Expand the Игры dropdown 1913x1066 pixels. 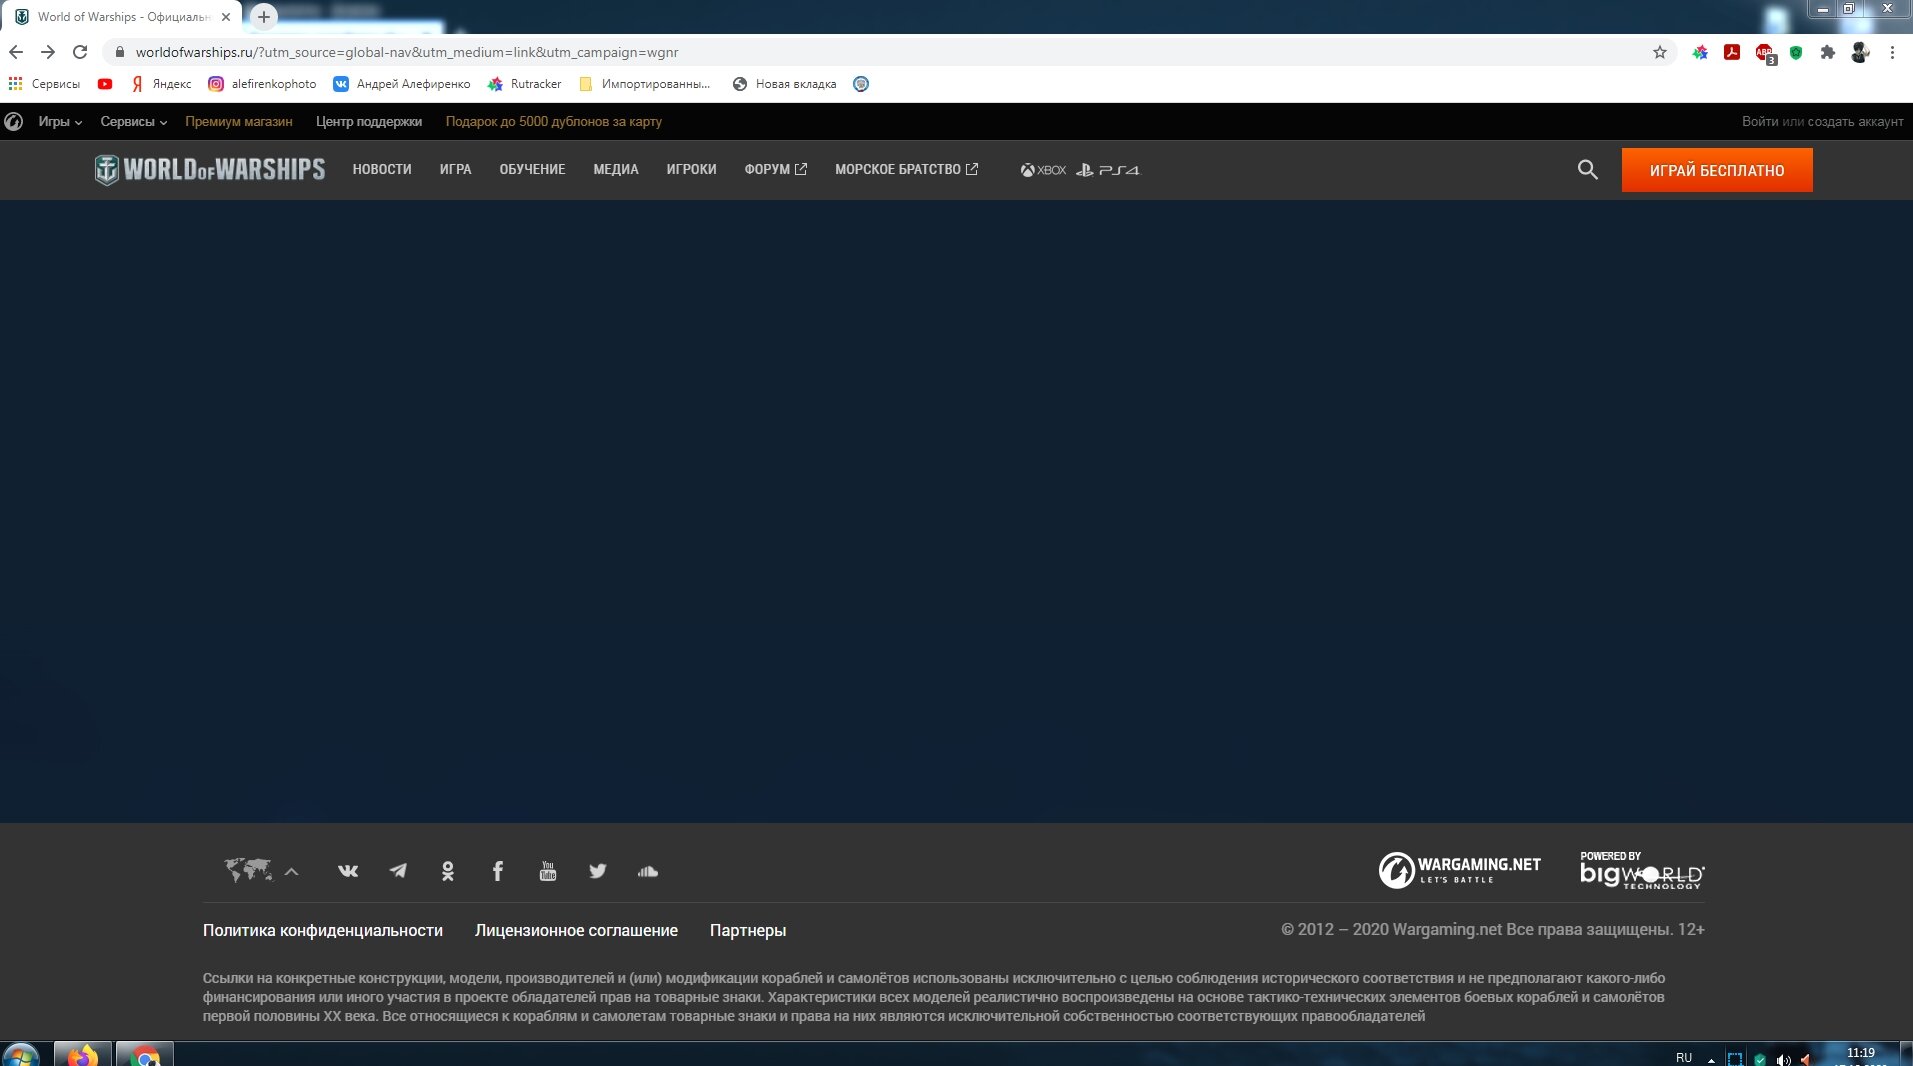(60, 121)
